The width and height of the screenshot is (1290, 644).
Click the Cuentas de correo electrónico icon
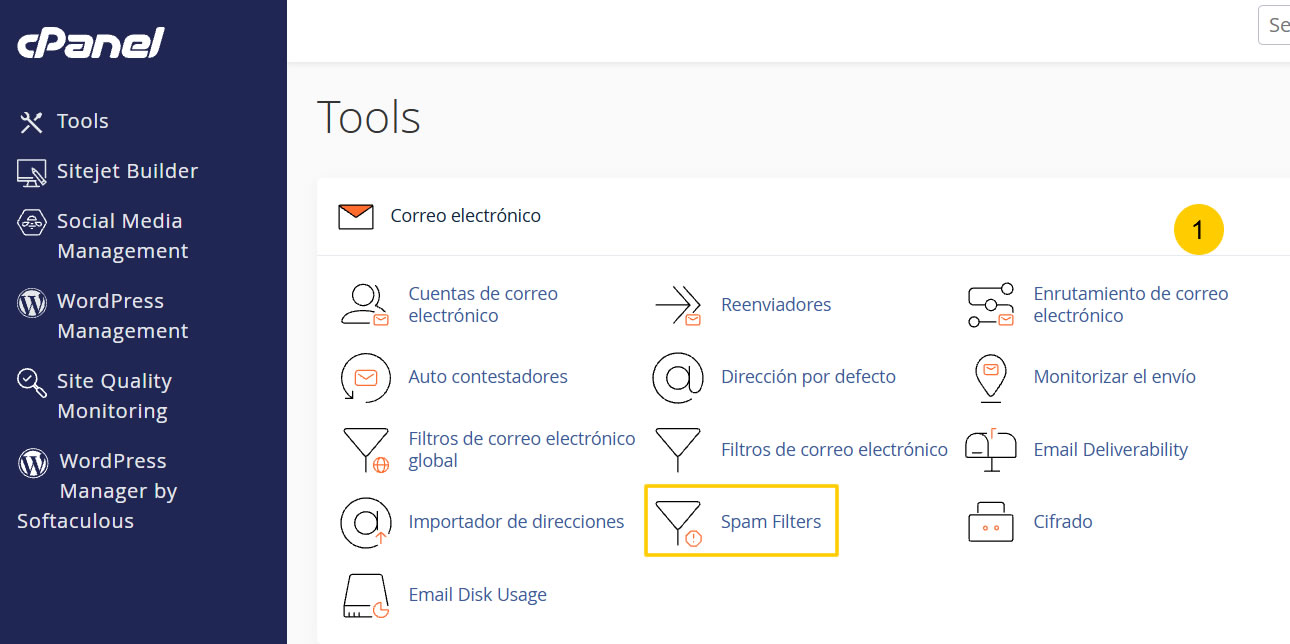coord(365,305)
